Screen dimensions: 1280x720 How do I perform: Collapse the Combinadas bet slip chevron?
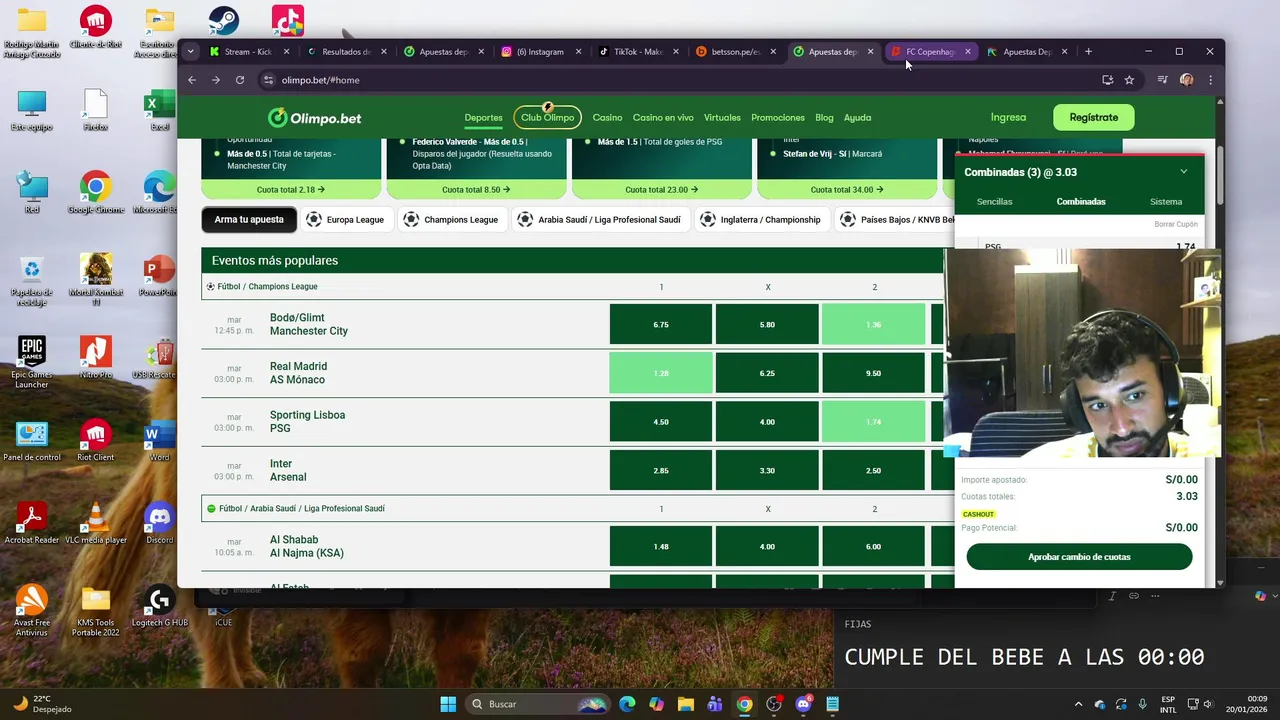[x=1184, y=172]
